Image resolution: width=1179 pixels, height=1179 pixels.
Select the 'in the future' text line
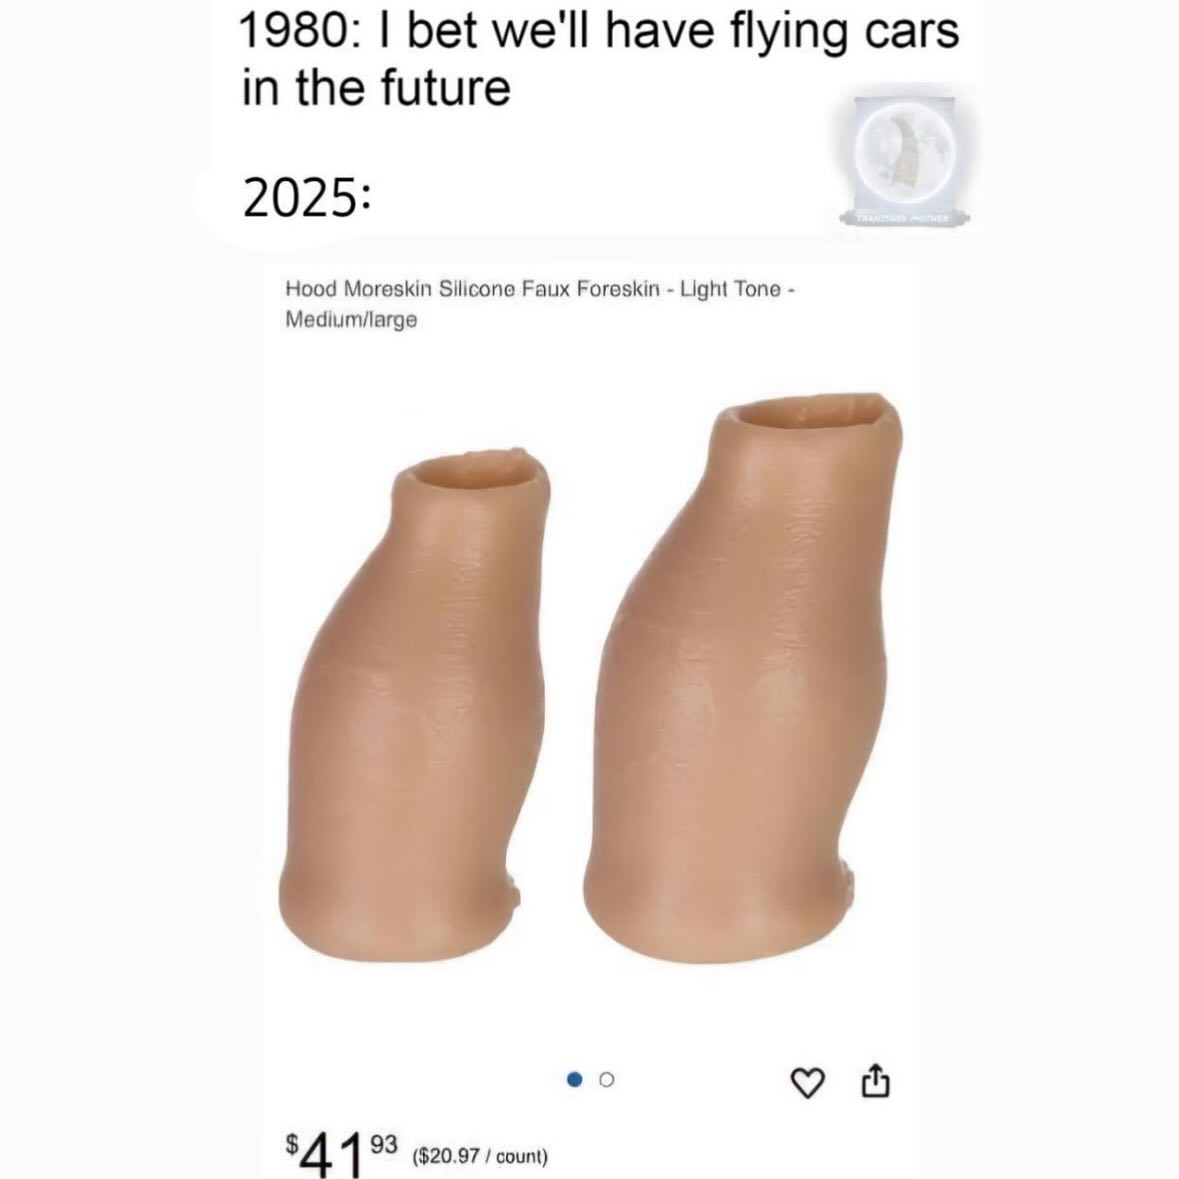point(376,87)
